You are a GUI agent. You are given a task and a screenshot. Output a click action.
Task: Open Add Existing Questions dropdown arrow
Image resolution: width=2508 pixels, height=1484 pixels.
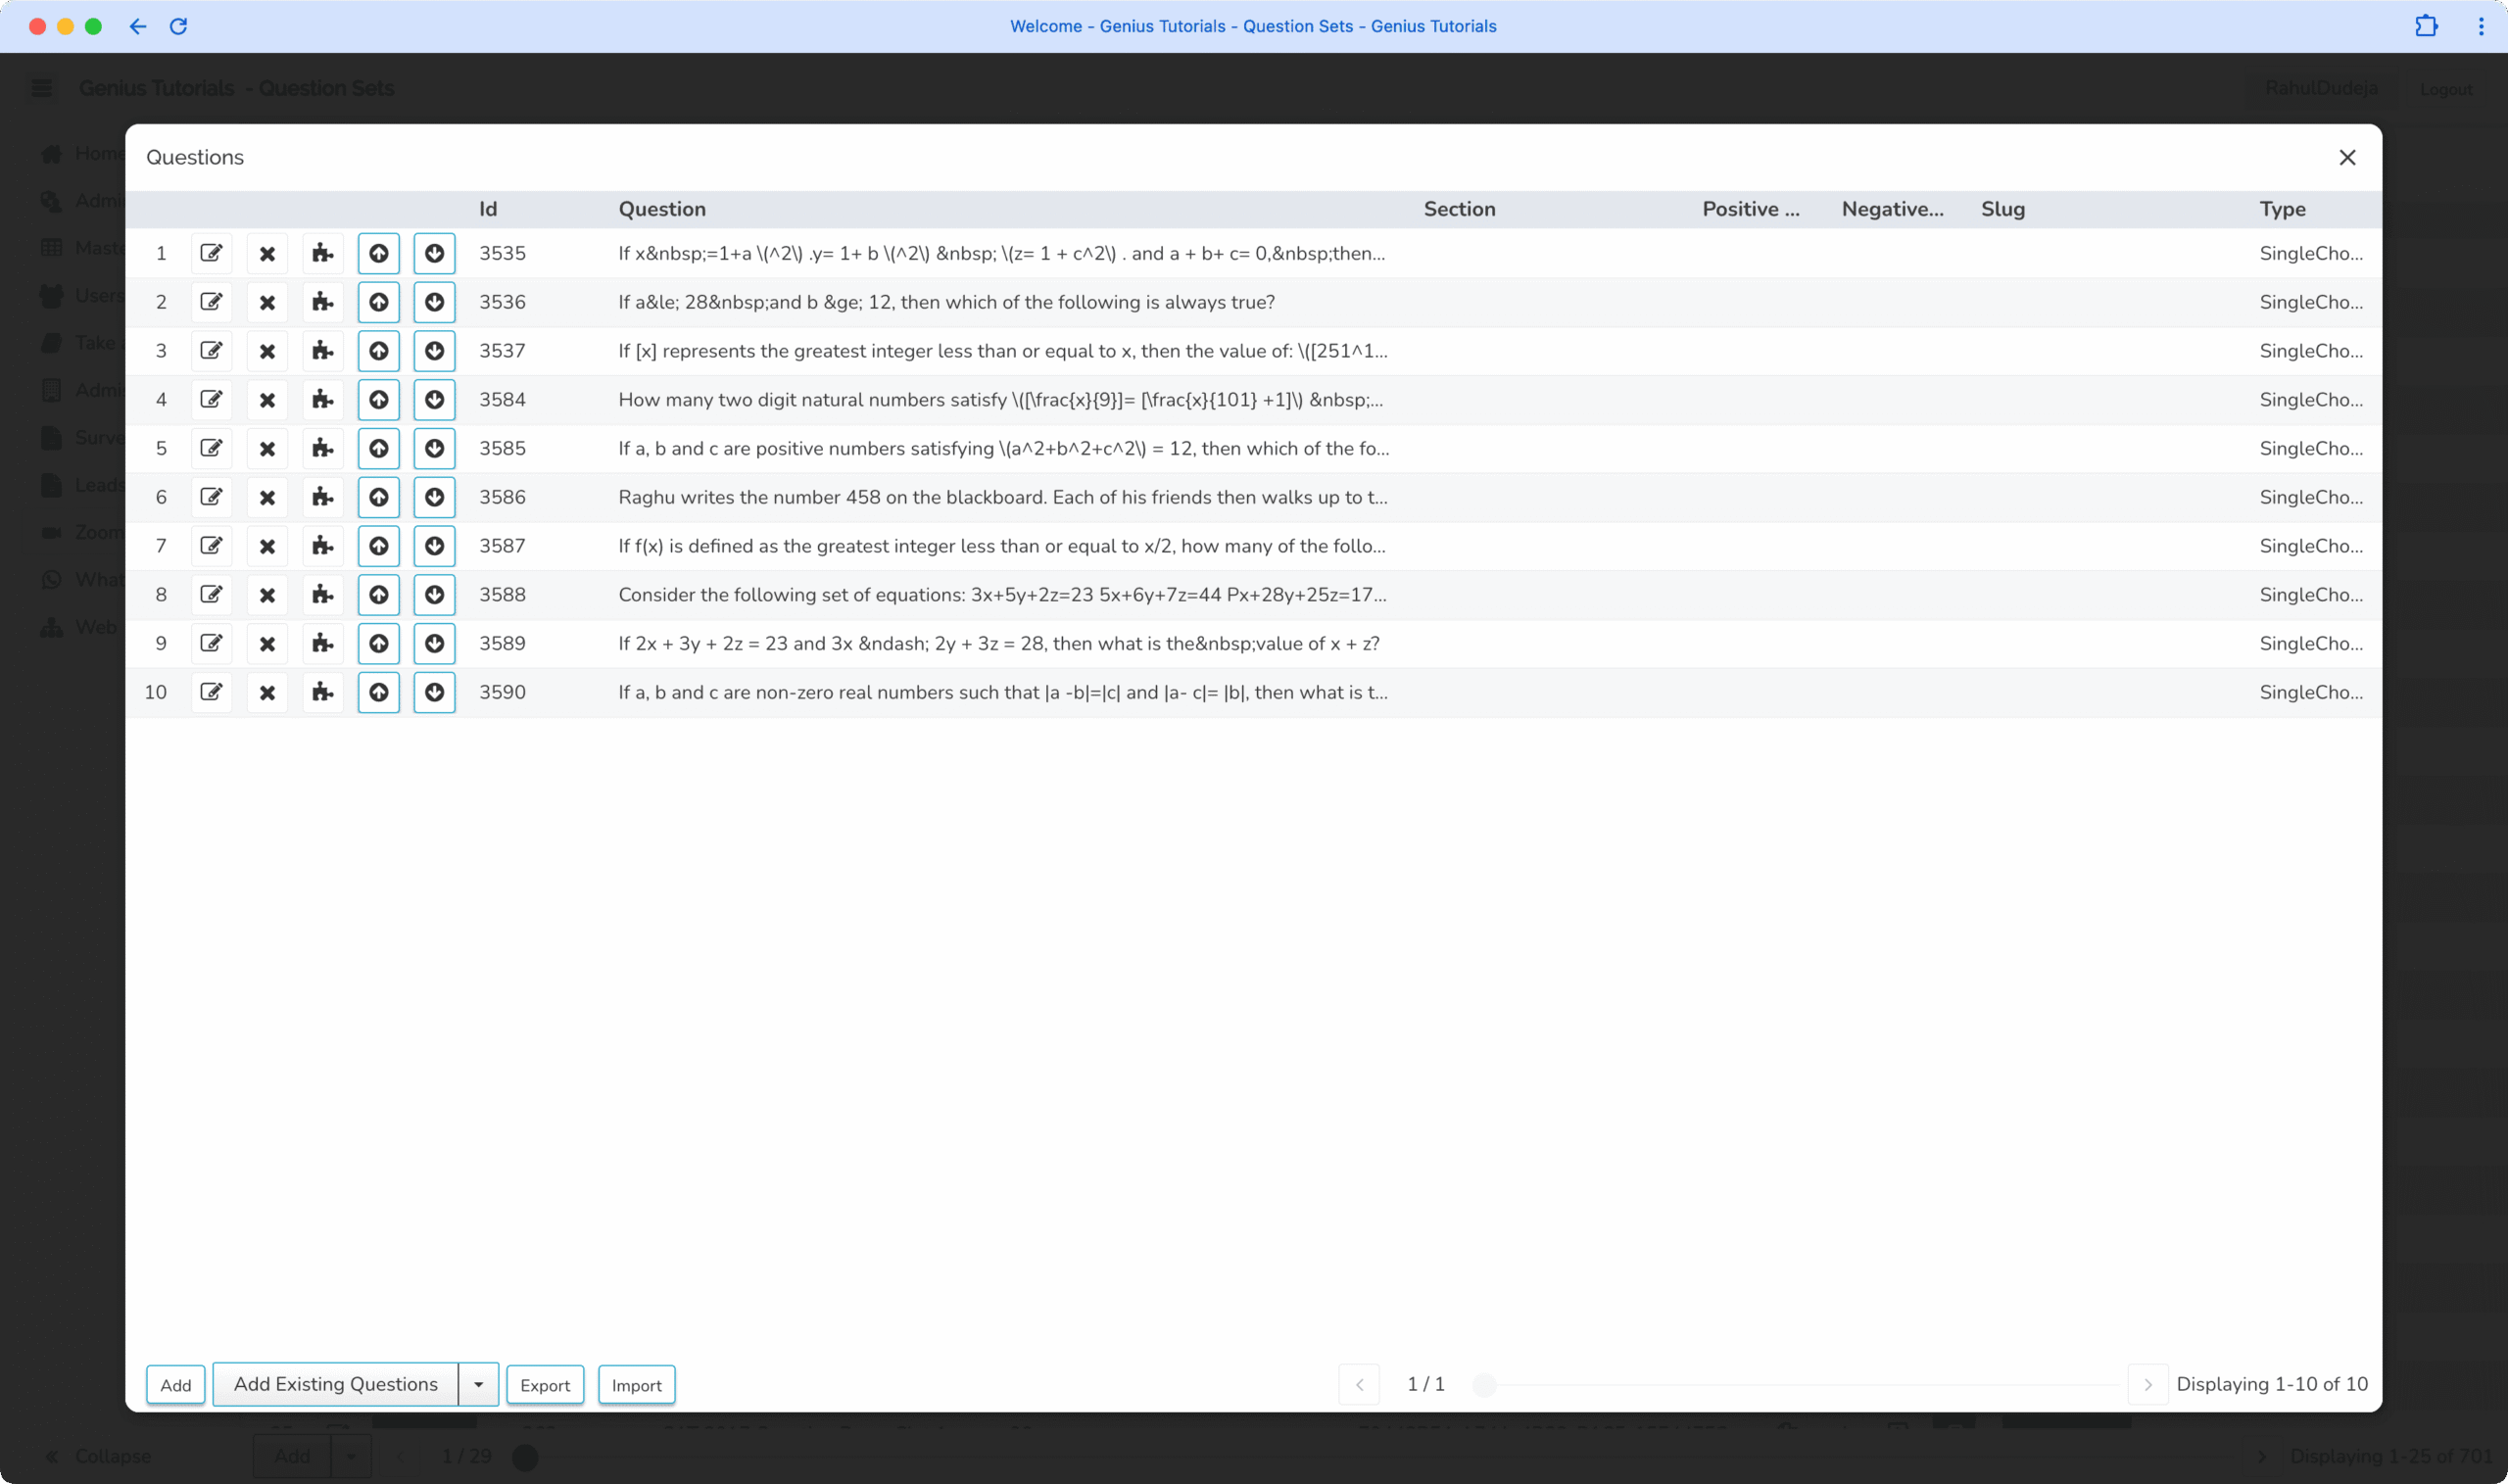pyautogui.click(x=479, y=1385)
